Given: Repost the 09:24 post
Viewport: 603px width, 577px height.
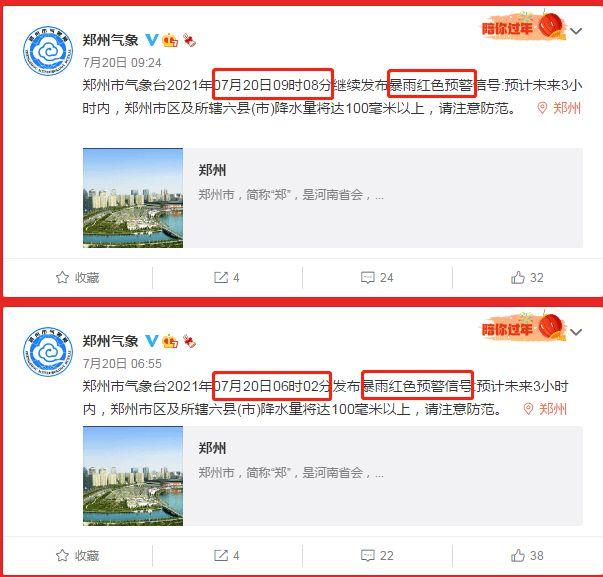Looking at the screenshot, I should (x=227, y=277).
